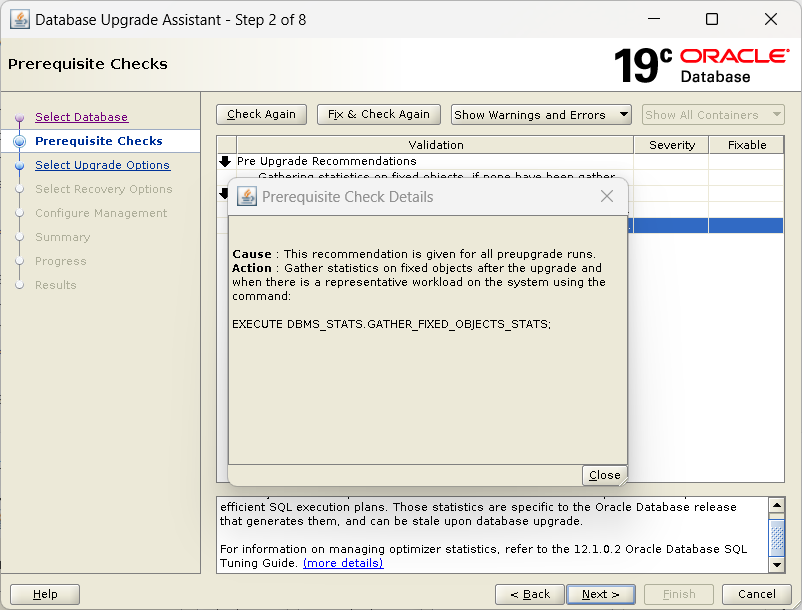Go to Select Upgrade Options step
This screenshot has width=802, height=610.
102,165
